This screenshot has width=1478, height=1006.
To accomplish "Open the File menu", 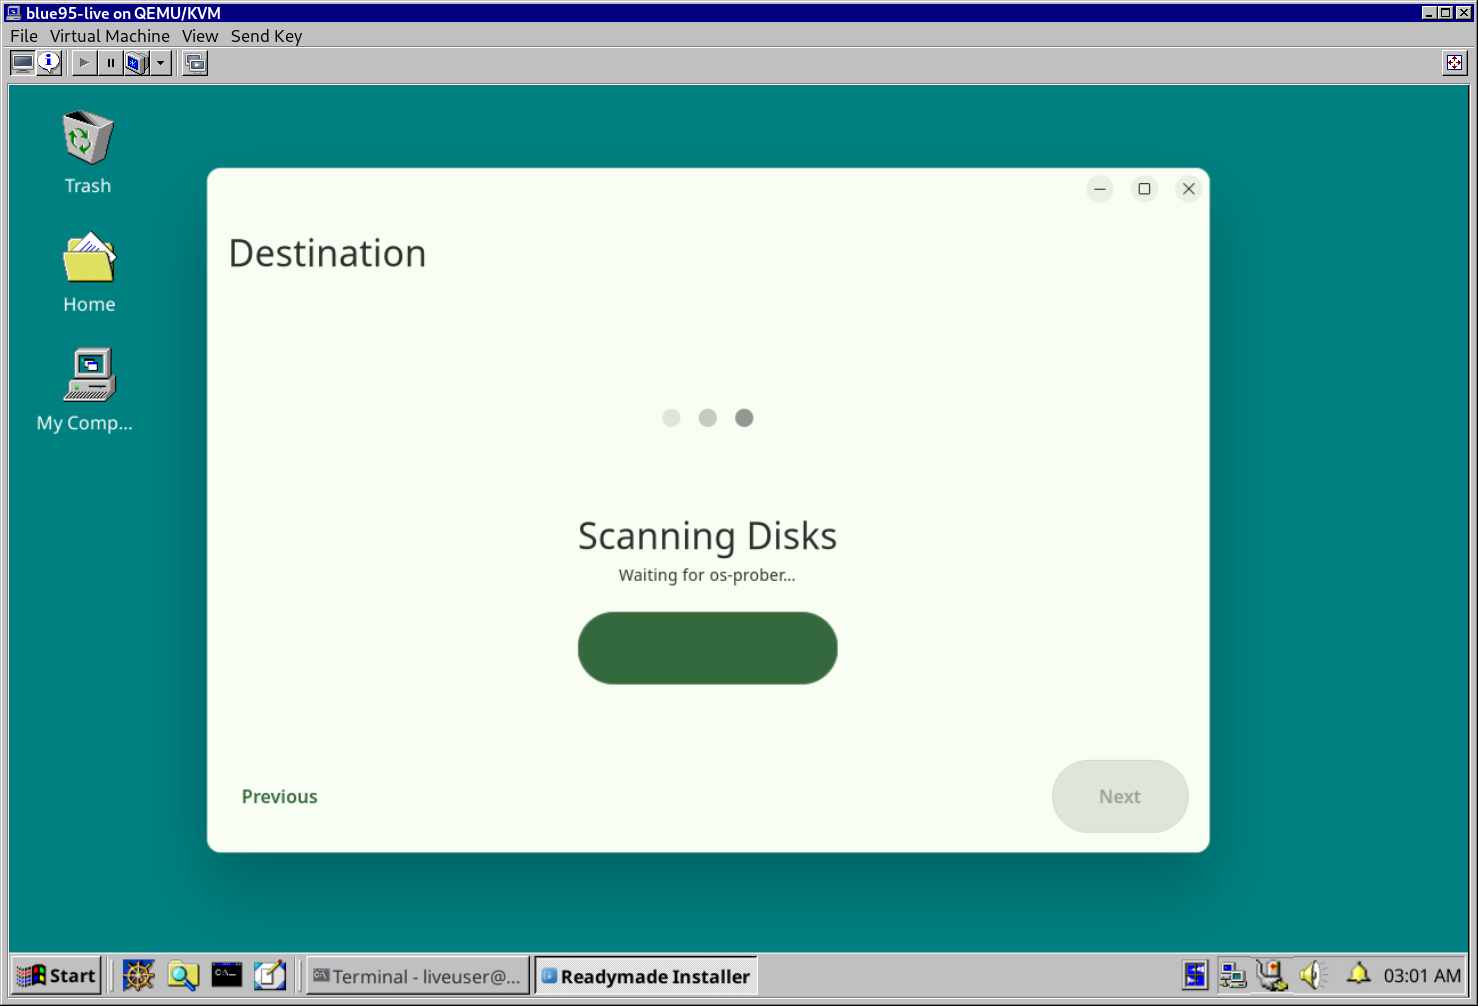I will [24, 36].
